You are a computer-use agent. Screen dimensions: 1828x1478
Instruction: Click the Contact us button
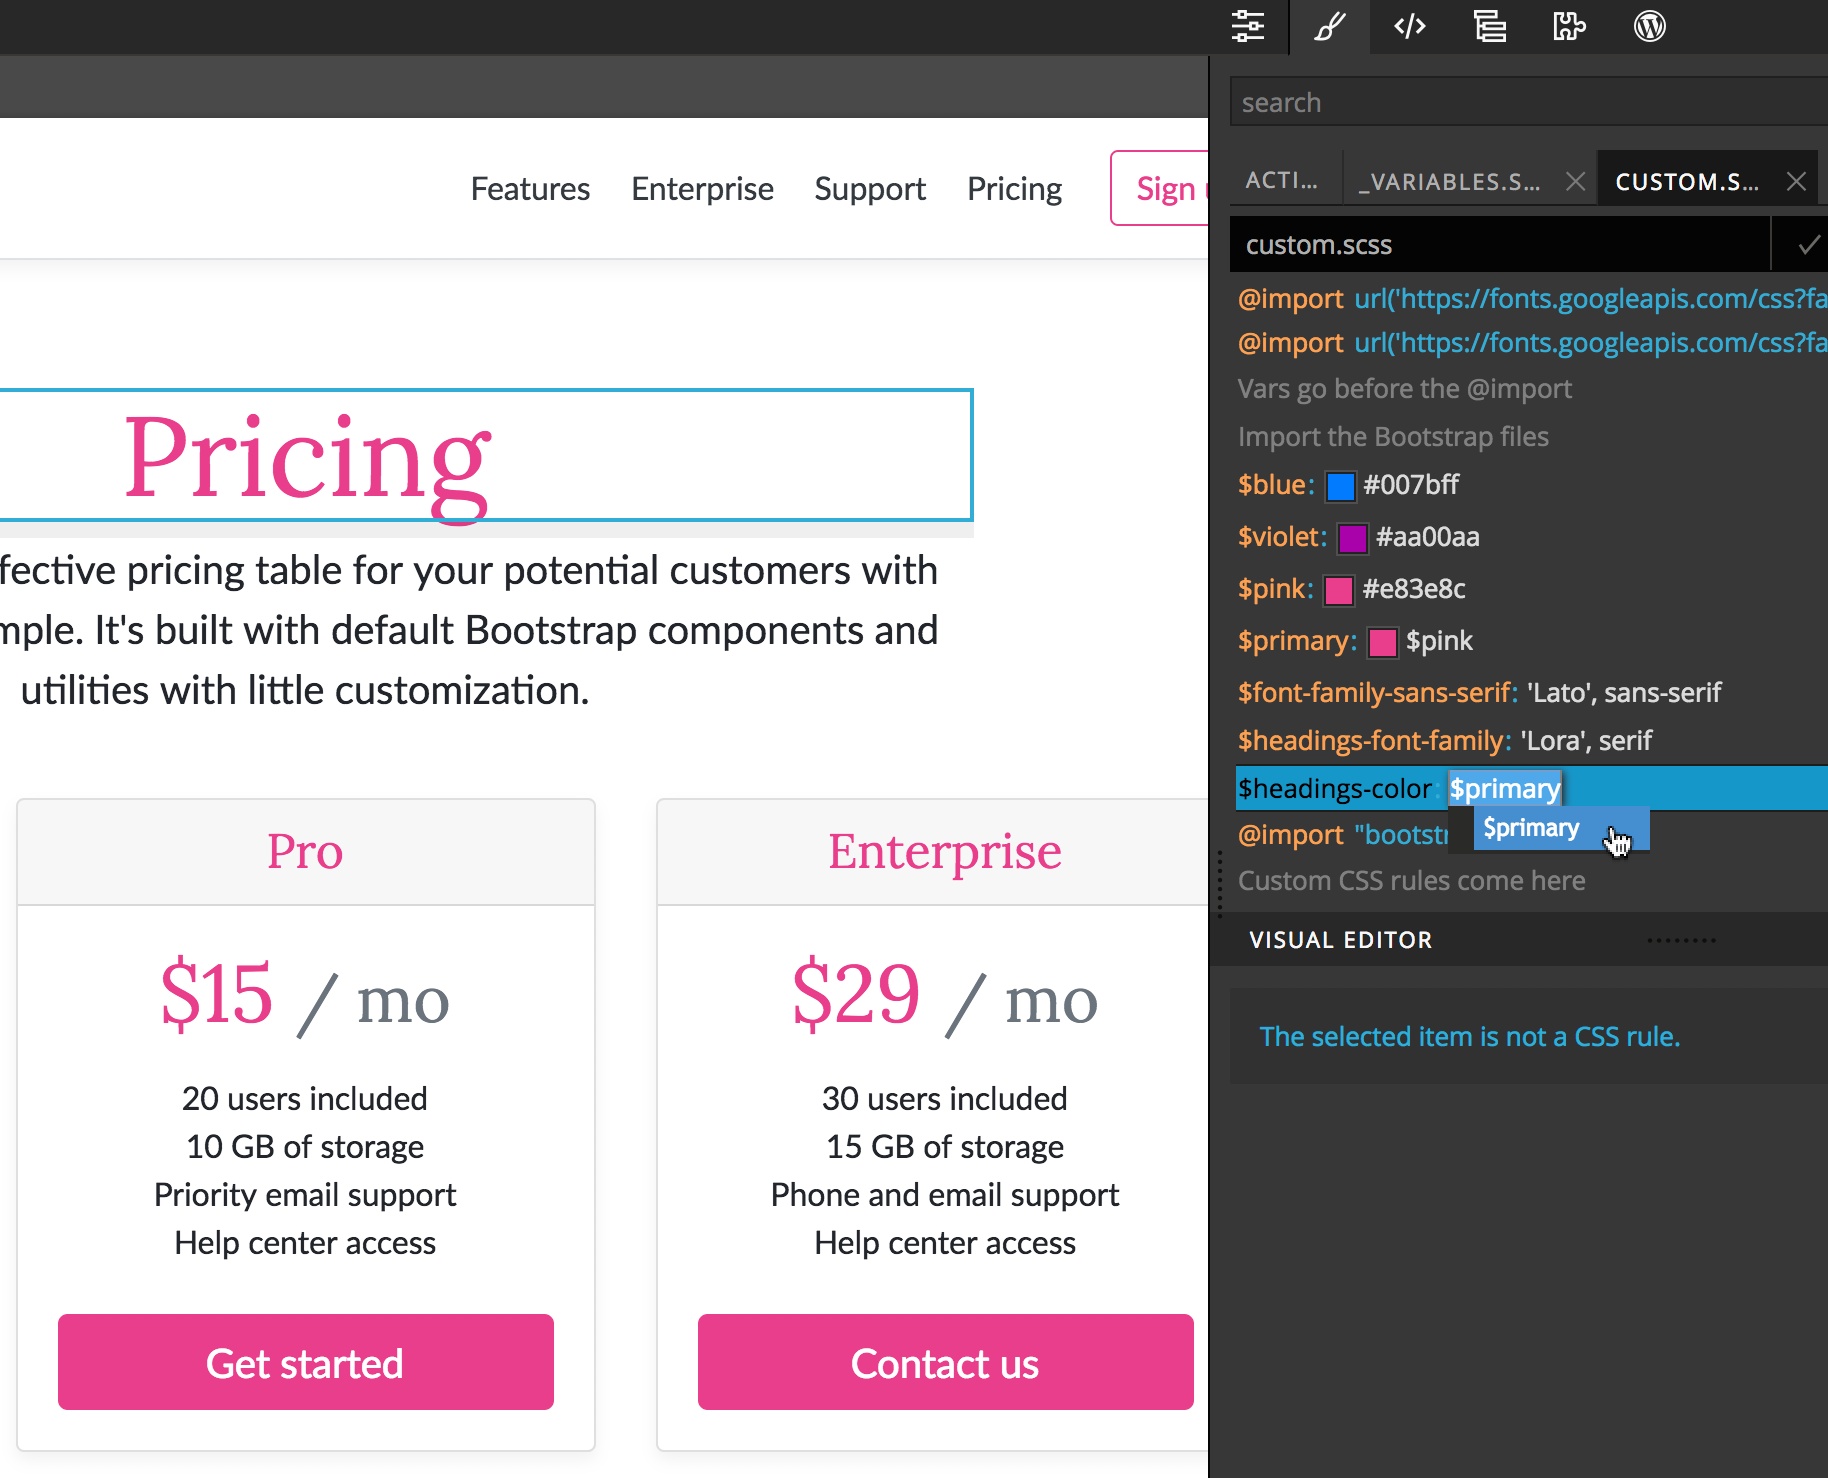click(x=945, y=1362)
